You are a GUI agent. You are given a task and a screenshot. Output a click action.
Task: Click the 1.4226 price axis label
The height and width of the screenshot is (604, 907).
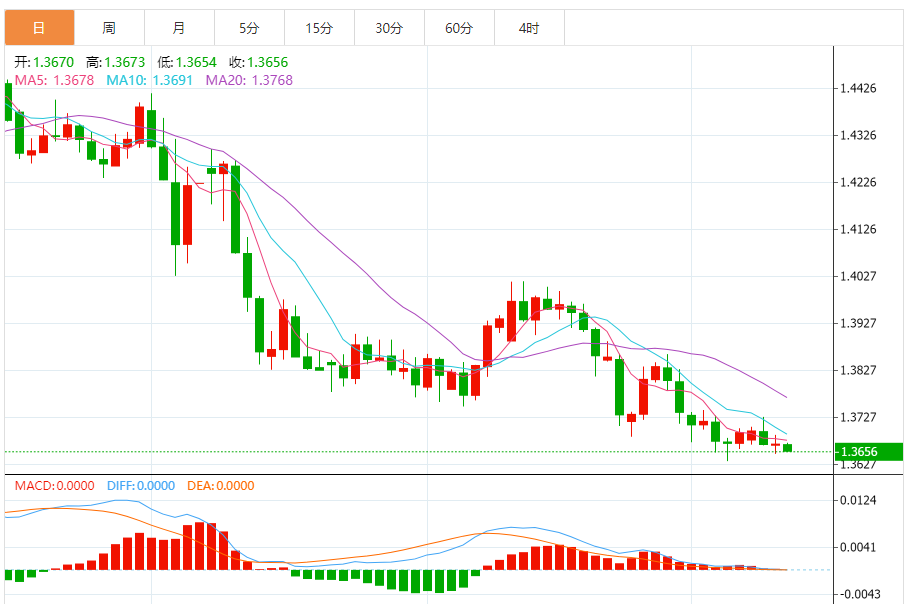tap(858, 182)
